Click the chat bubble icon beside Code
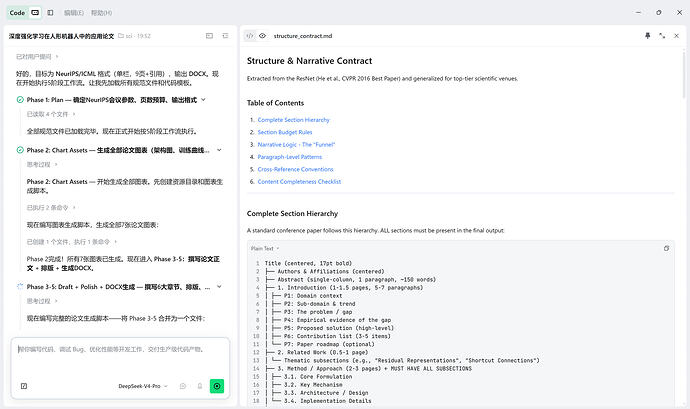The image size is (690, 409). [x=35, y=13]
